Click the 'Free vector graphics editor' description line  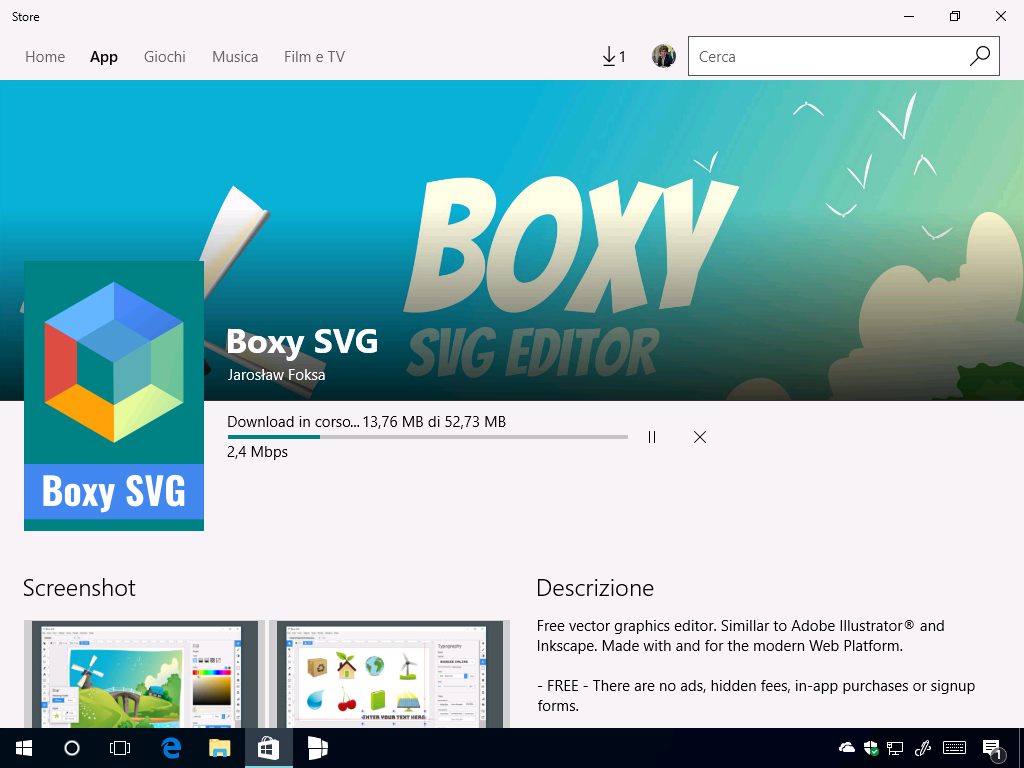pos(741,626)
